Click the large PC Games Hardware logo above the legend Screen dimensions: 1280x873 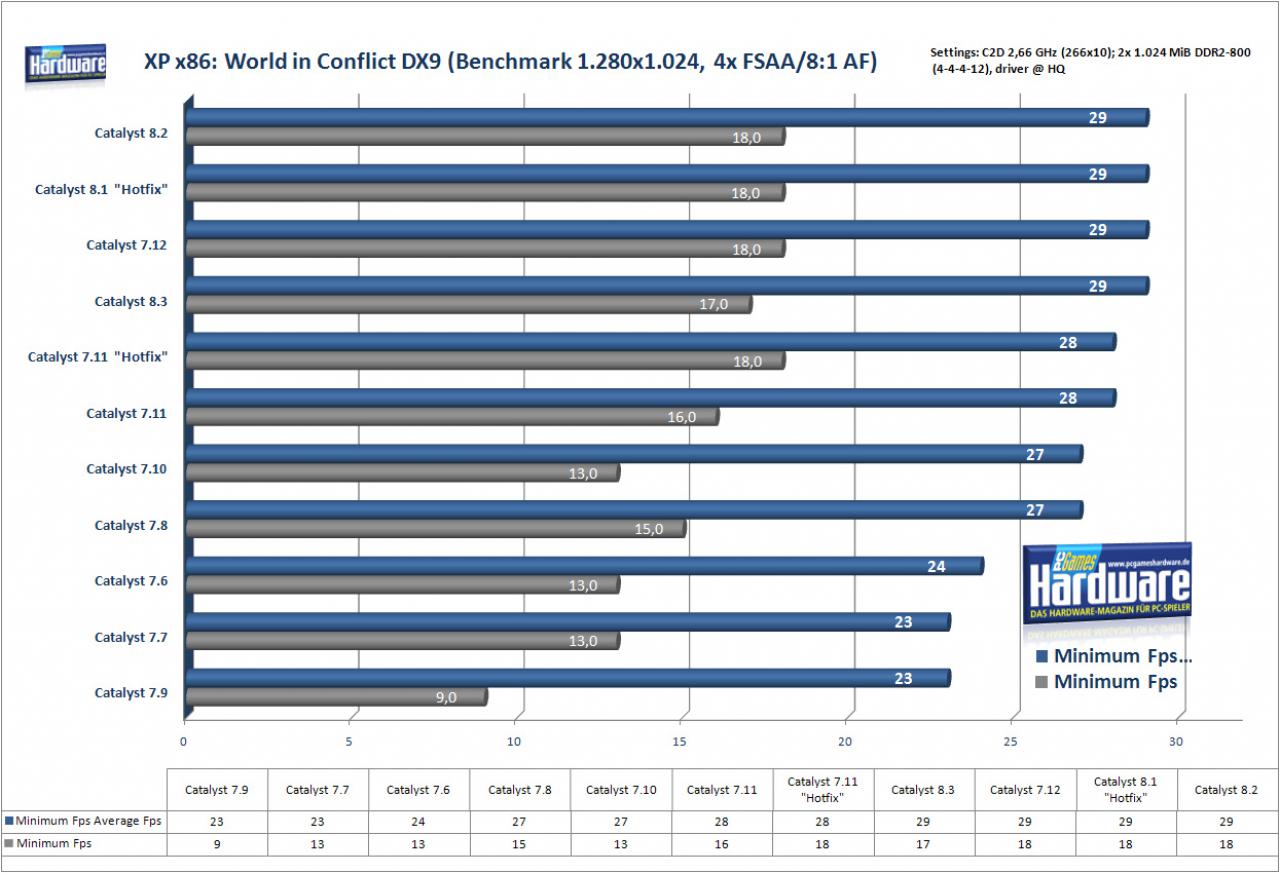pyautogui.click(x=1107, y=584)
